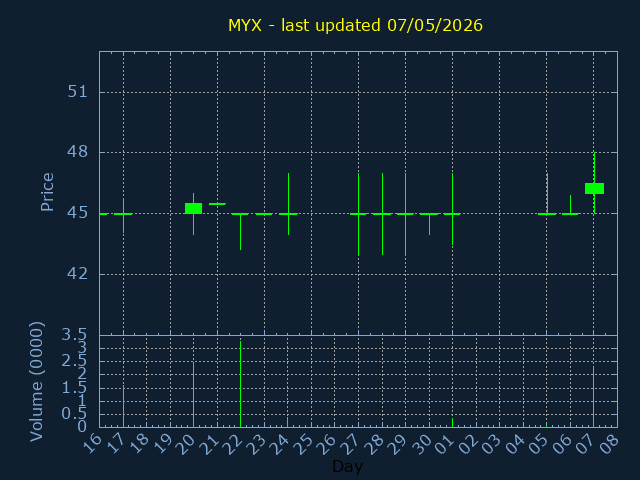640x480 pixels.
Task: Click the long wick candle on day 28
Action: 382,214
